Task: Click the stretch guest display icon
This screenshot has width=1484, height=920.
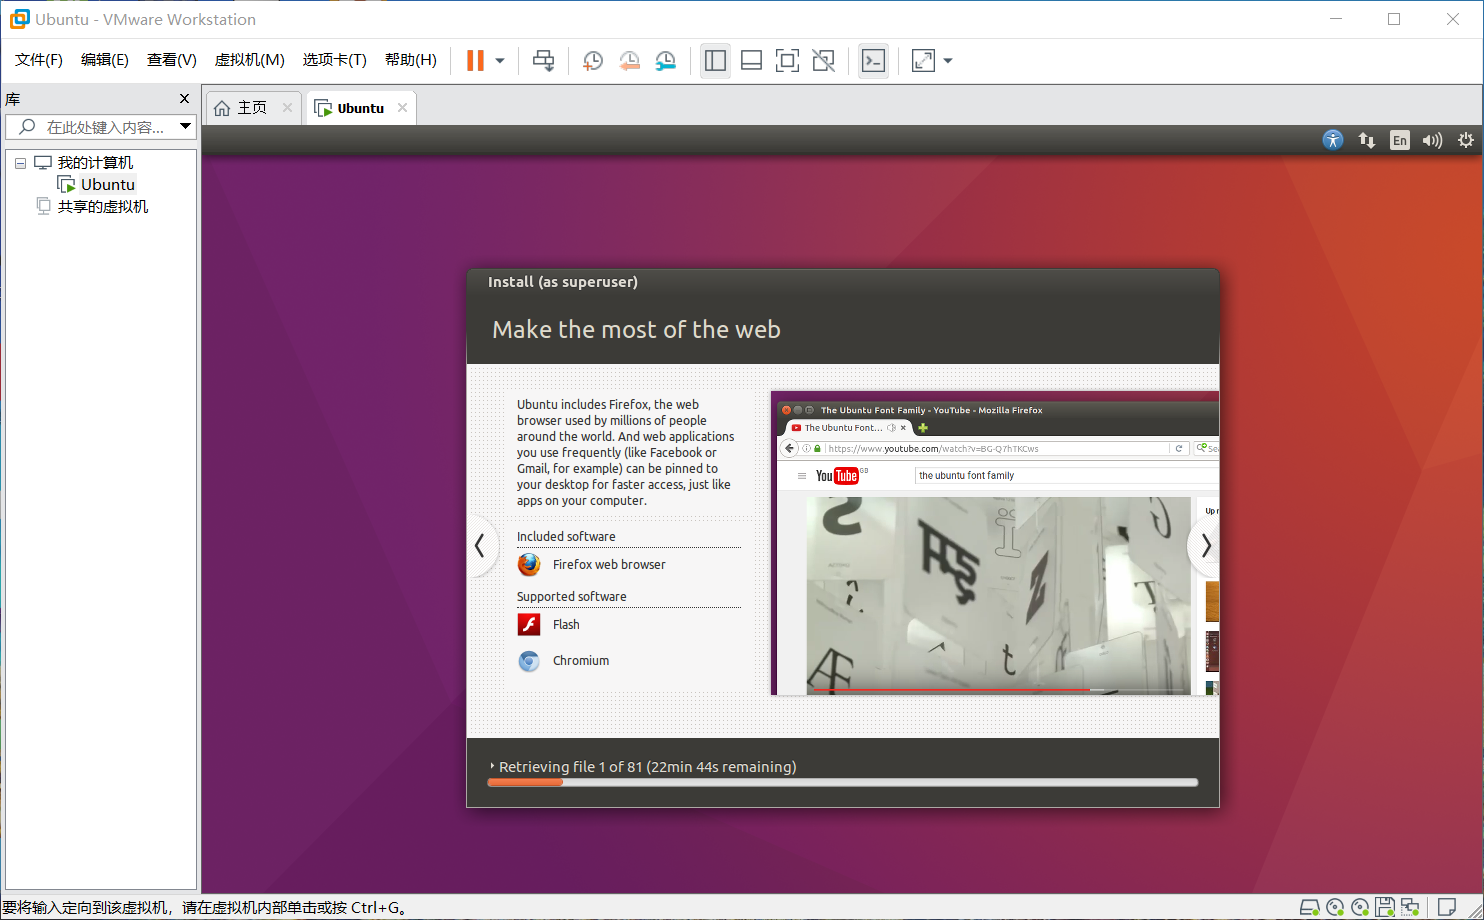Action: (923, 61)
